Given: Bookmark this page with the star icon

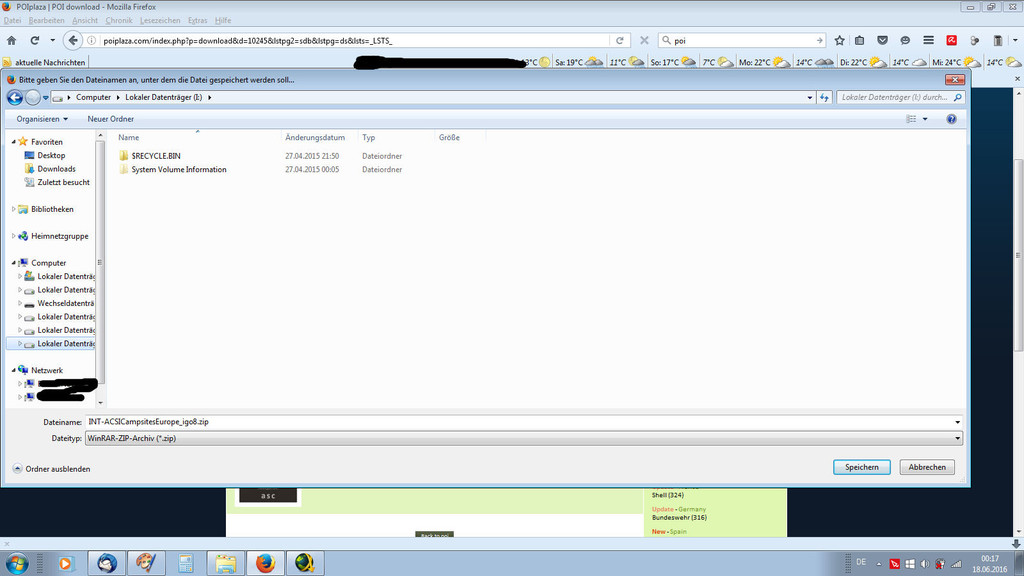Looking at the screenshot, I should pyautogui.click(x=839, y=40).
